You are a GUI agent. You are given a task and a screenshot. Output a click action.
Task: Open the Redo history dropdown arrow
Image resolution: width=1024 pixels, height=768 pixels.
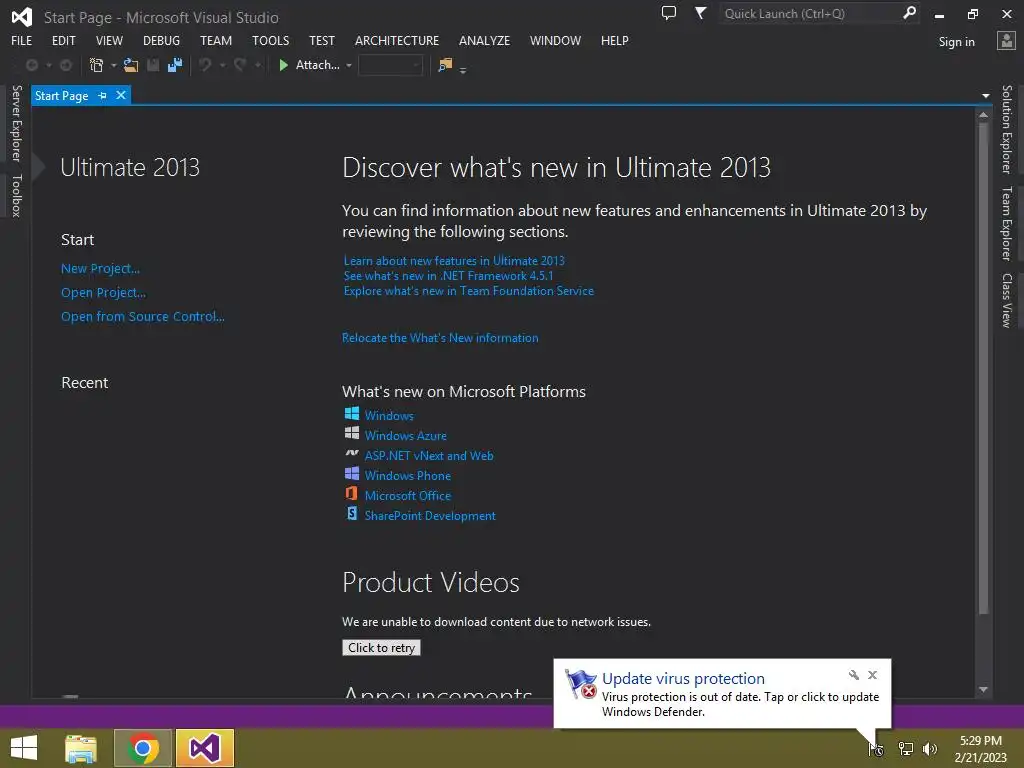(x=258, y=65)
